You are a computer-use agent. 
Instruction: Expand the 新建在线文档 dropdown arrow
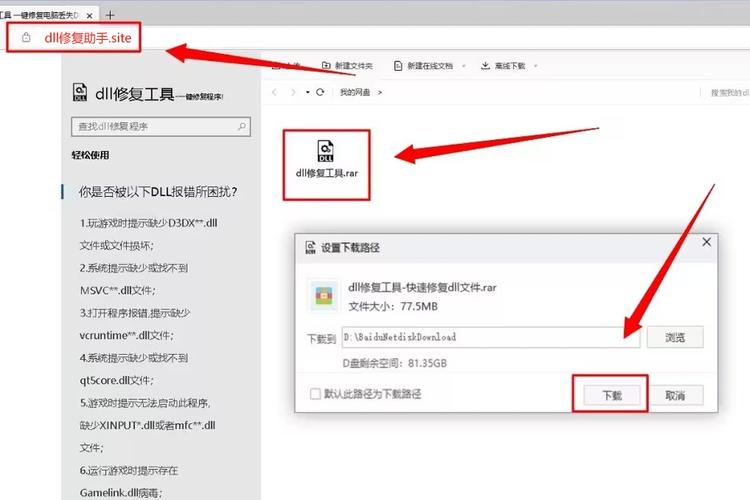(x=463, y=66)
